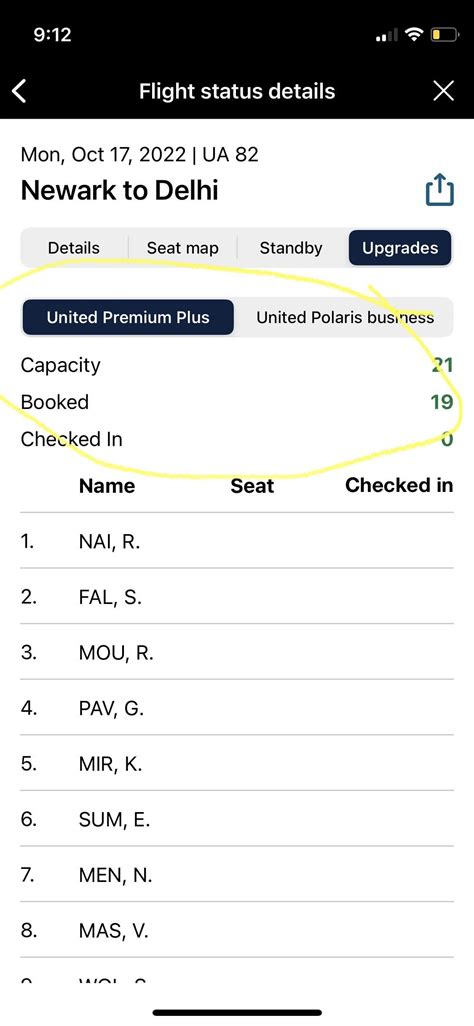474x1026 pixels.
Task: Switch to the Details tab
Action: [x=74, y=248]
